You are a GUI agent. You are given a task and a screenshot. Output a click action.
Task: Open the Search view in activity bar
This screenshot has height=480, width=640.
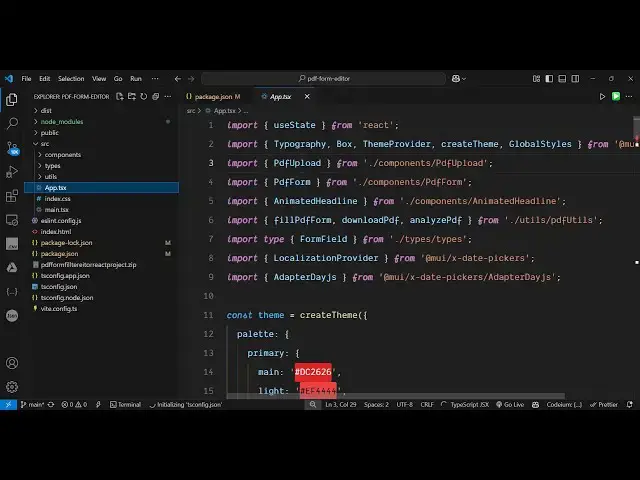tap(12, 123)
